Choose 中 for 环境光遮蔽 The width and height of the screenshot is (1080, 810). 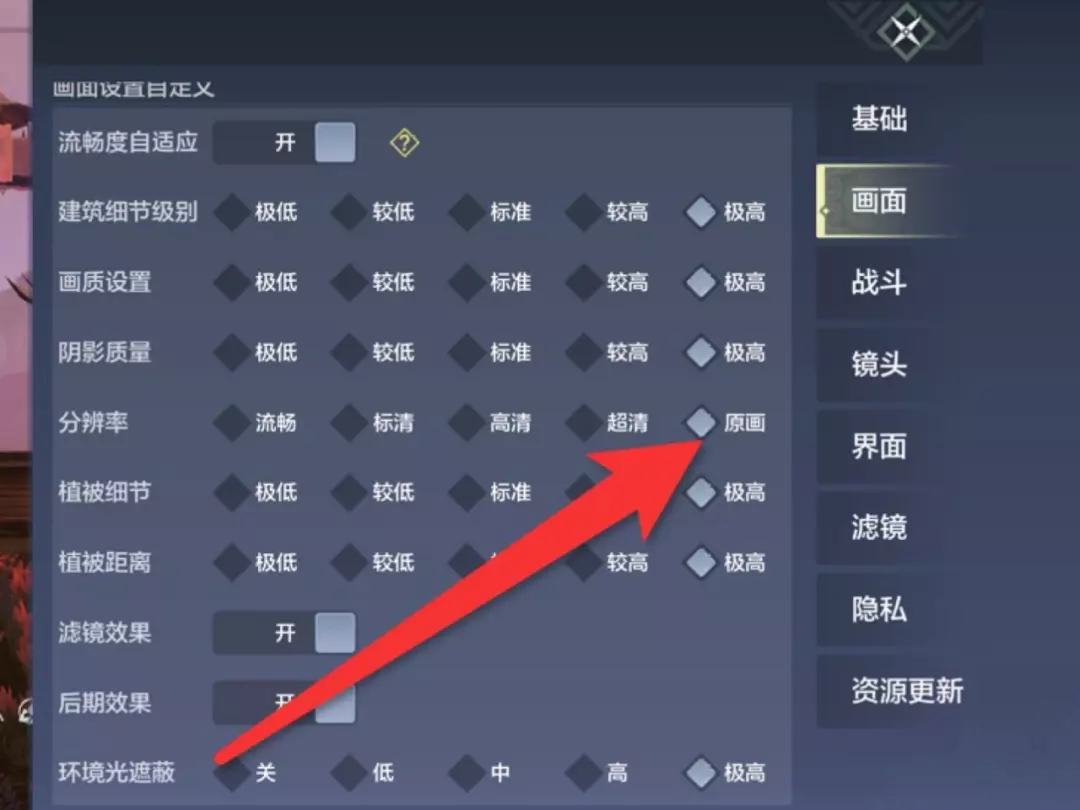click(x=481, y=772)
